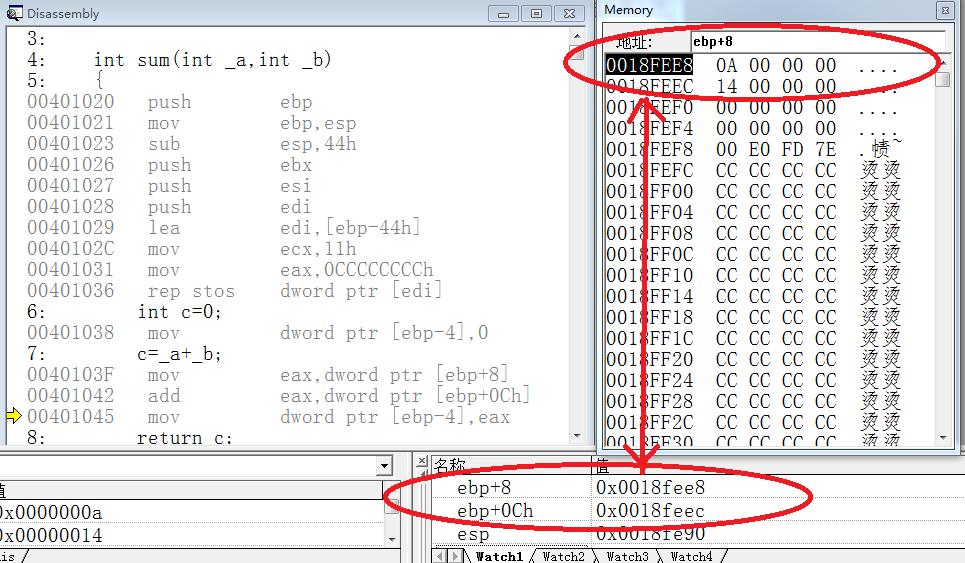Select the ebp+0Ch watch entry
Screen dimensions: 965x563
point(495,511)
